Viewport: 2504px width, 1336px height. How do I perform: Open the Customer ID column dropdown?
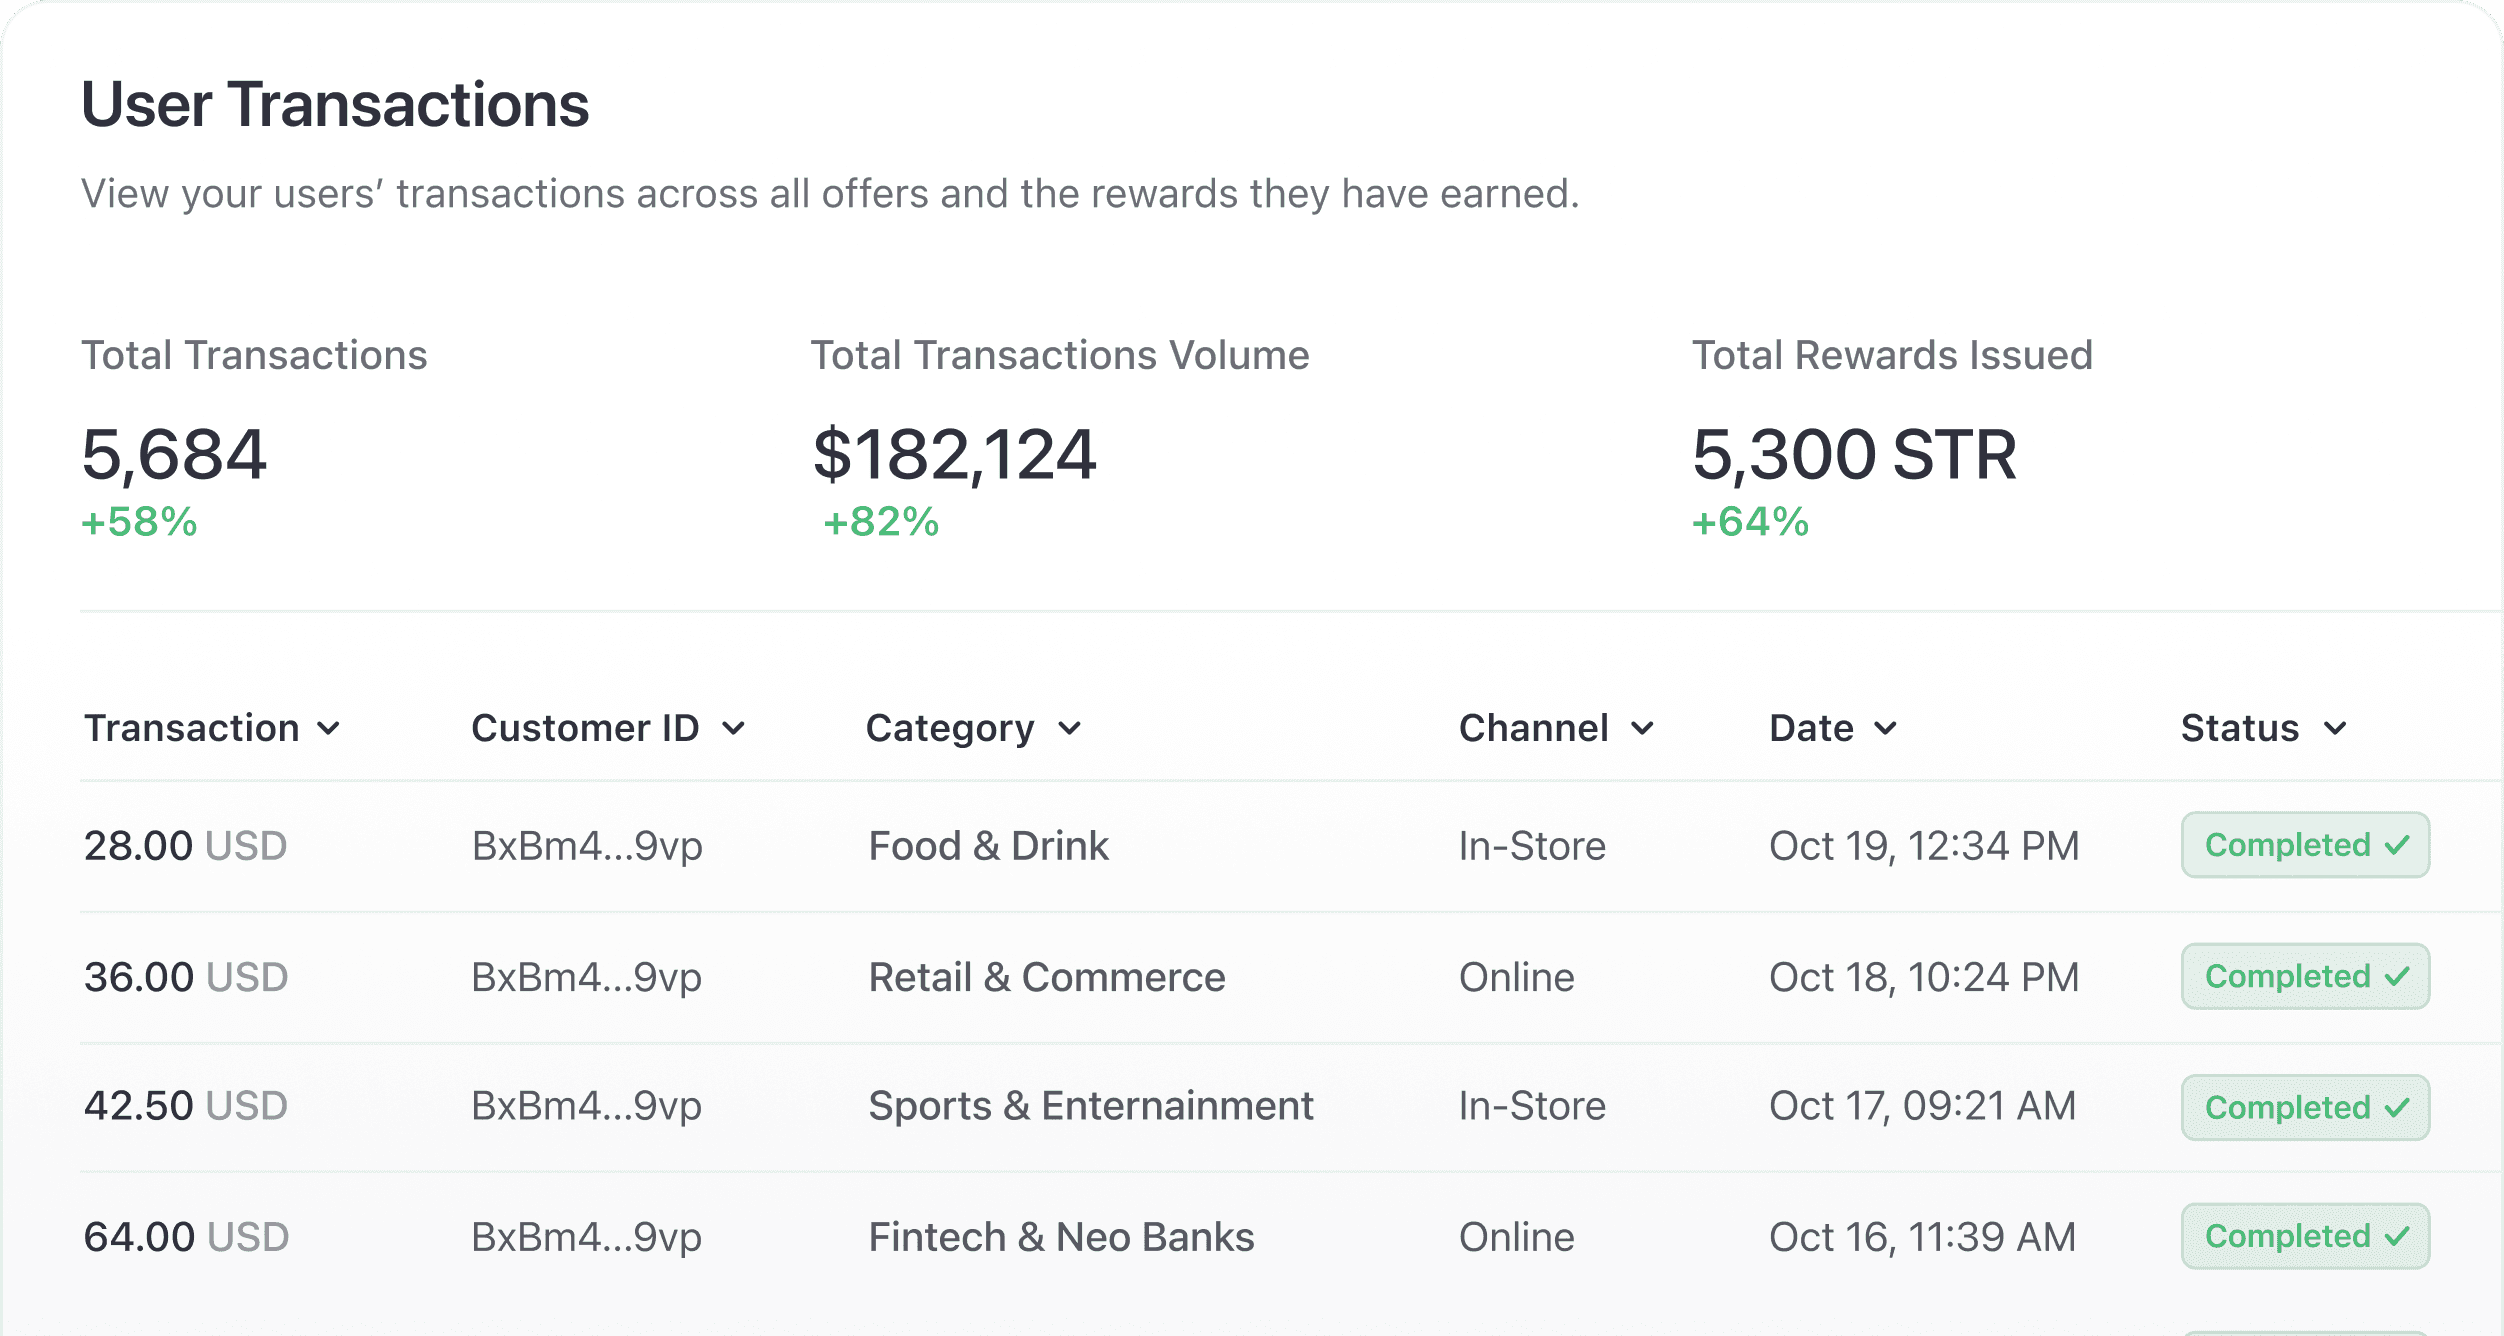[733, 729]
